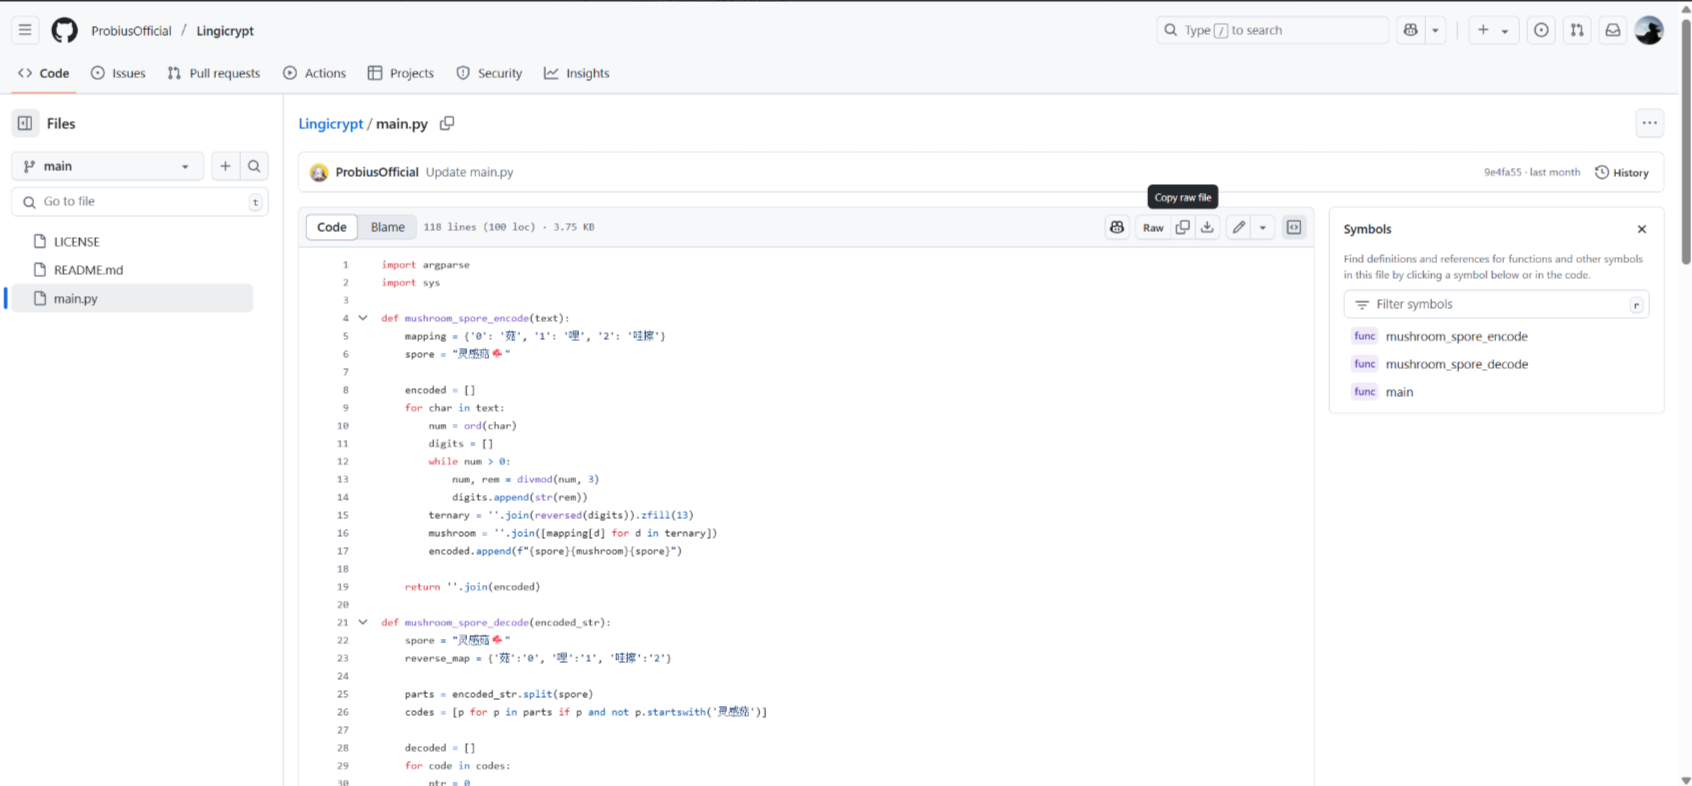Screen dimensions: 1692x786
Task: Switch to the Actions tab
Action: pos(314,73)
